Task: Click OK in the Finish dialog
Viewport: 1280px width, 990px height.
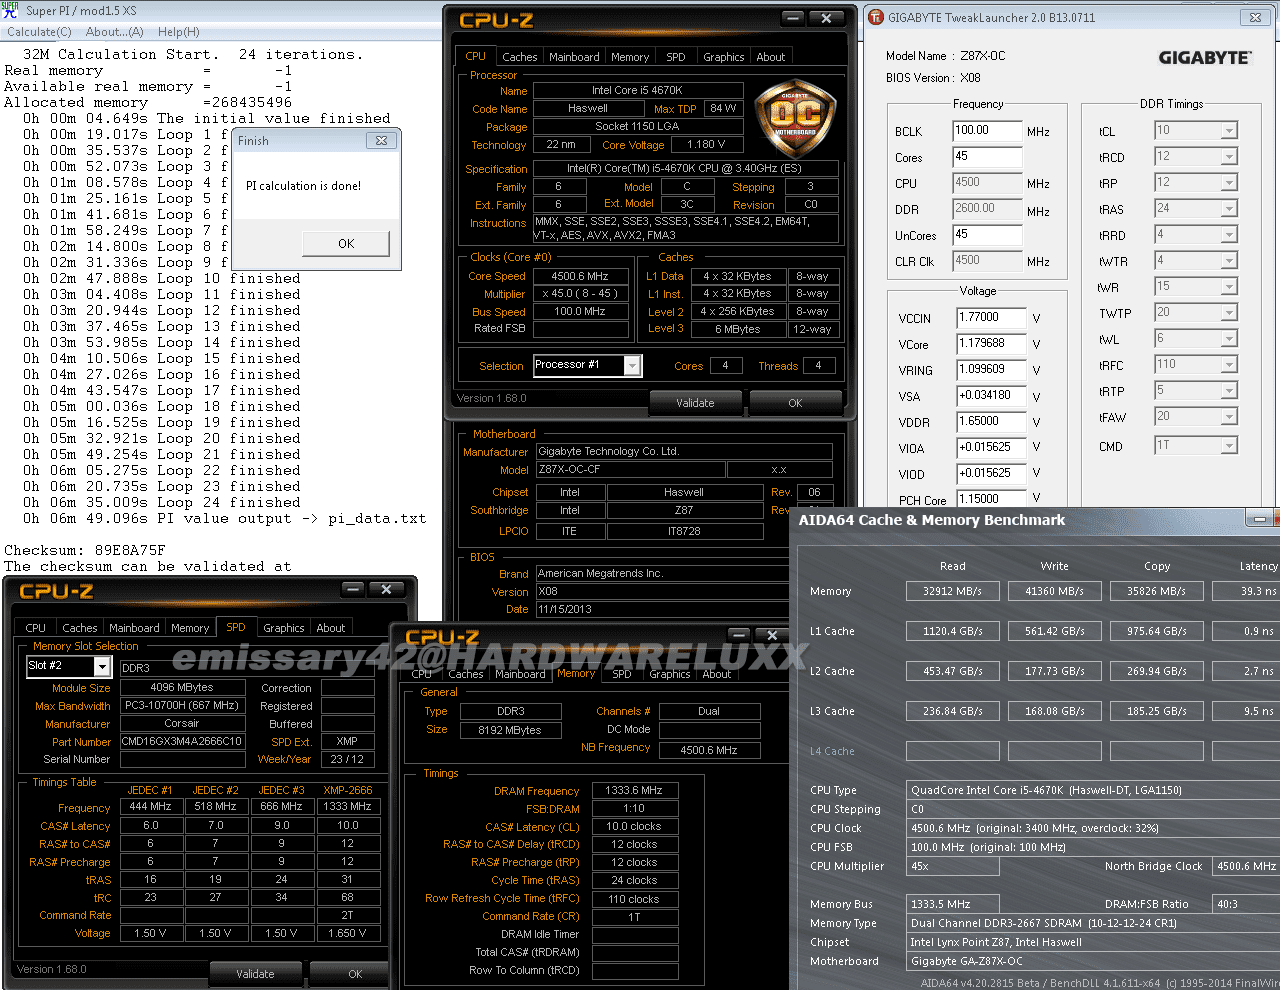Action: 346,243
